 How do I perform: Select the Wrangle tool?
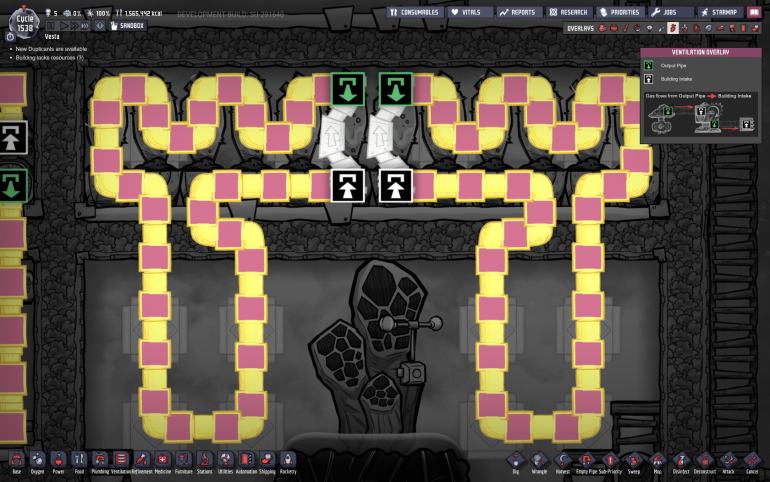pyautogui.click(x=539, y=463)
